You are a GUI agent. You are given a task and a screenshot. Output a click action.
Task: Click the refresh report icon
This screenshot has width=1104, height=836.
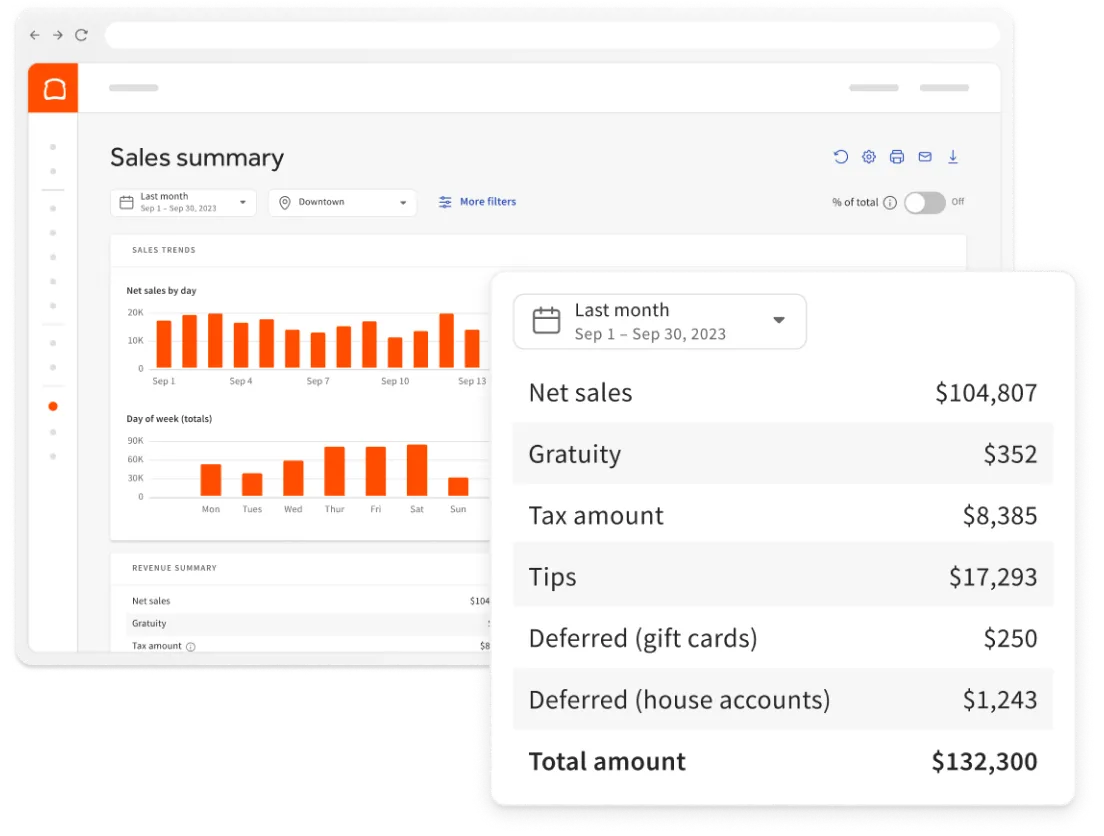click(x=841, y=157)
